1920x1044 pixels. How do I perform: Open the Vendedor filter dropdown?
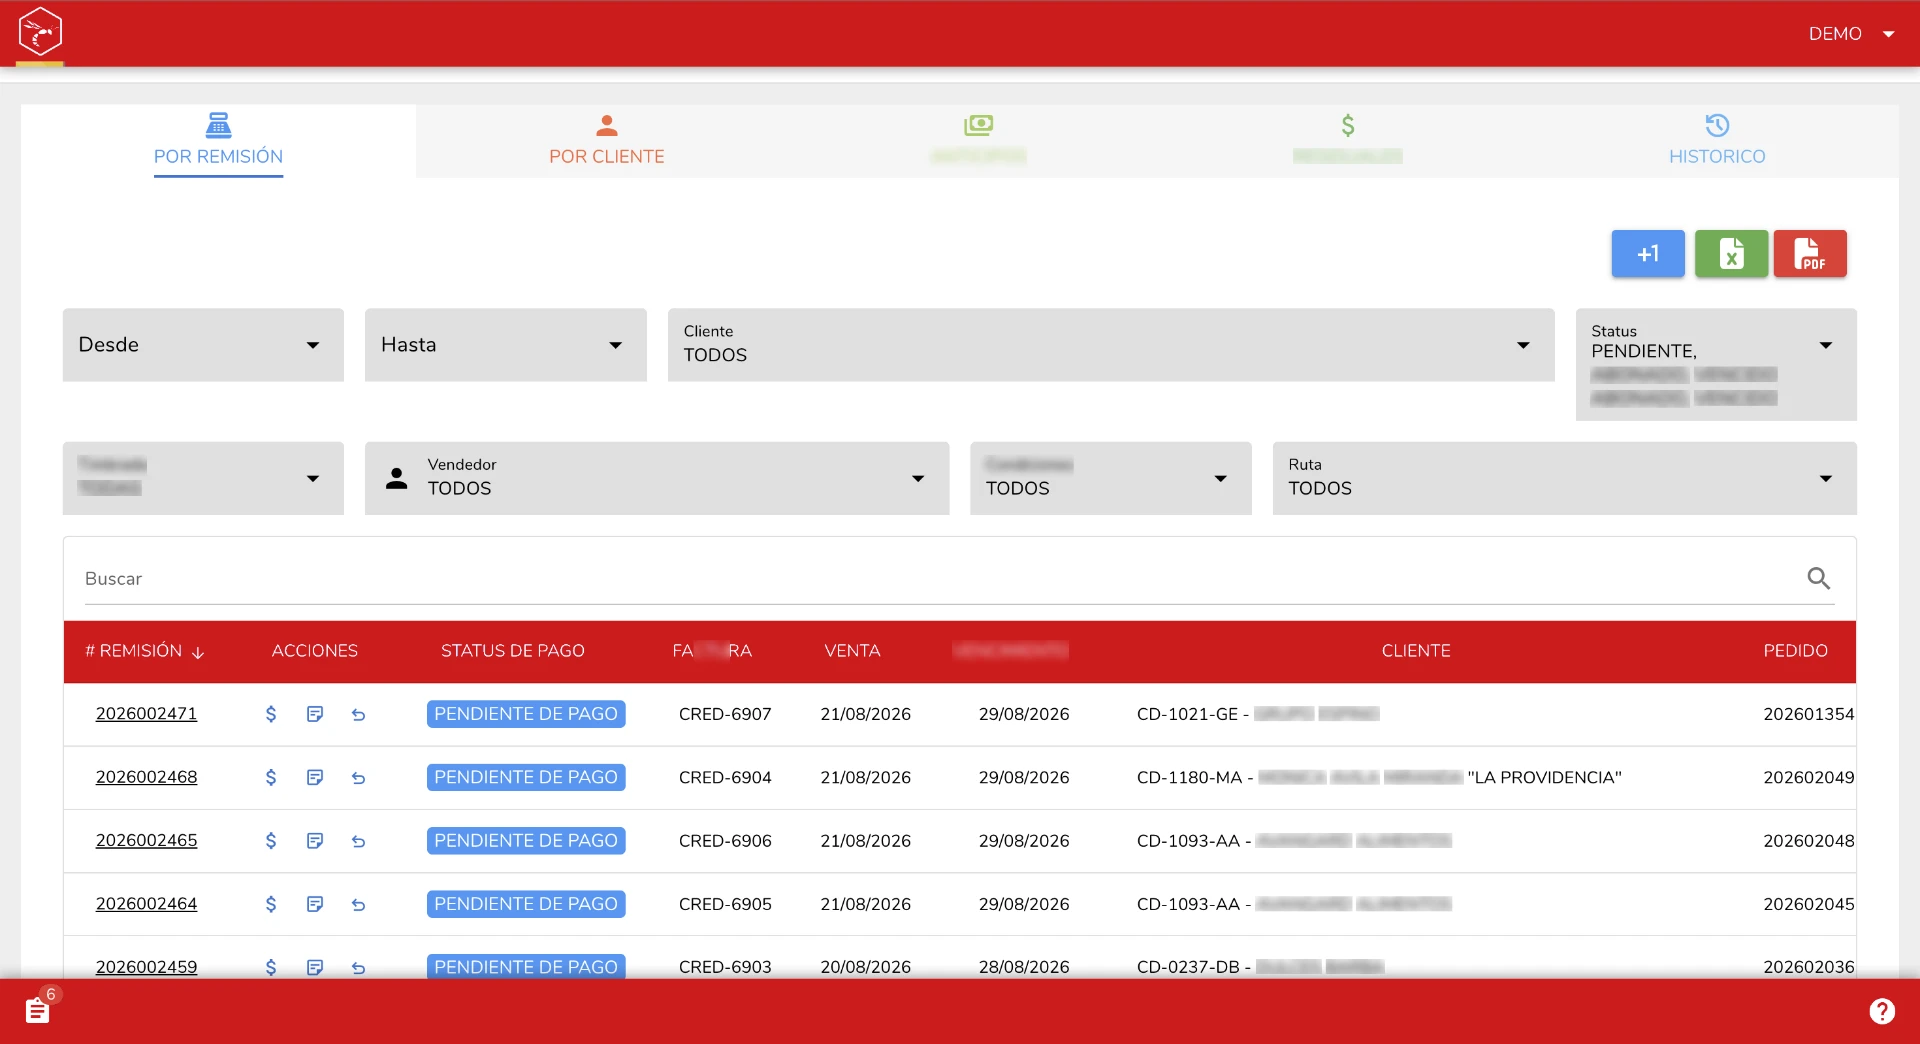657,478
